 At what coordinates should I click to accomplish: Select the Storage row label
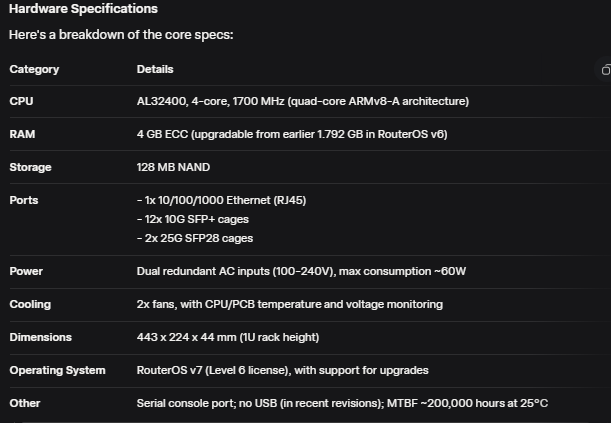pos(30,167)
